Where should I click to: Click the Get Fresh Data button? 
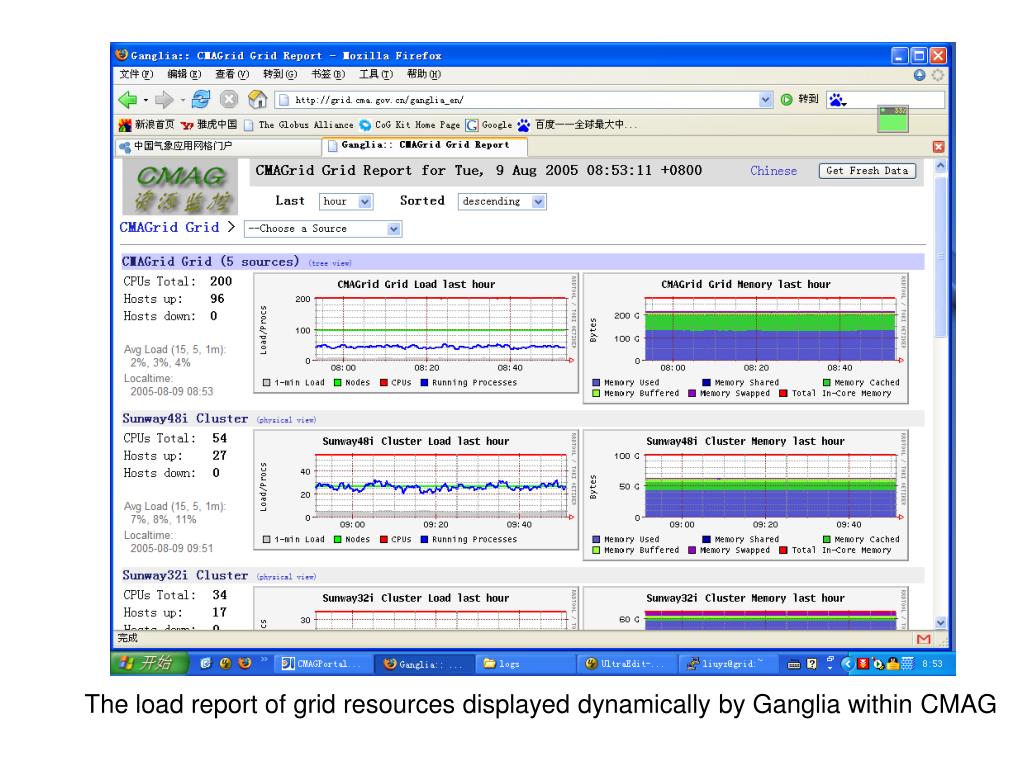coord(867,171)
